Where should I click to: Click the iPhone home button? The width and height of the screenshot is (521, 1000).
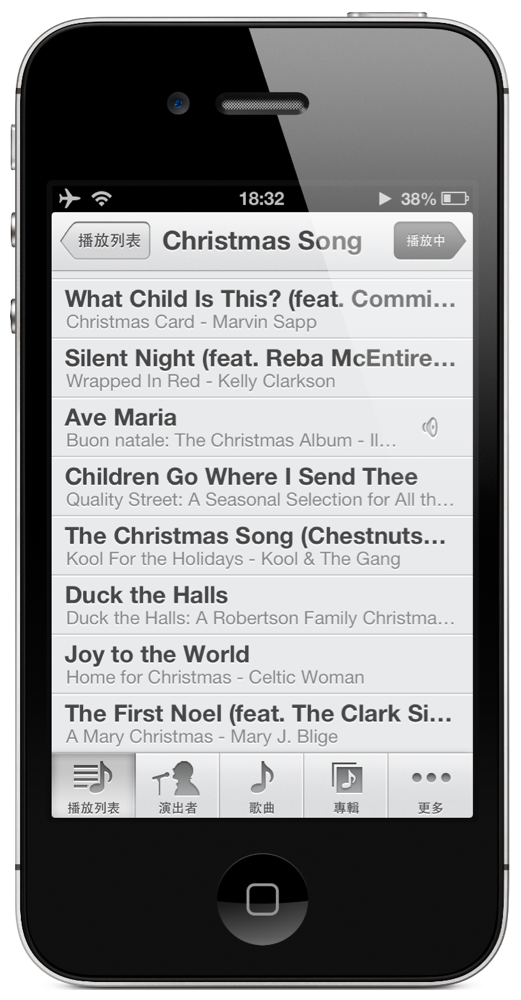(x=262, y=899)
